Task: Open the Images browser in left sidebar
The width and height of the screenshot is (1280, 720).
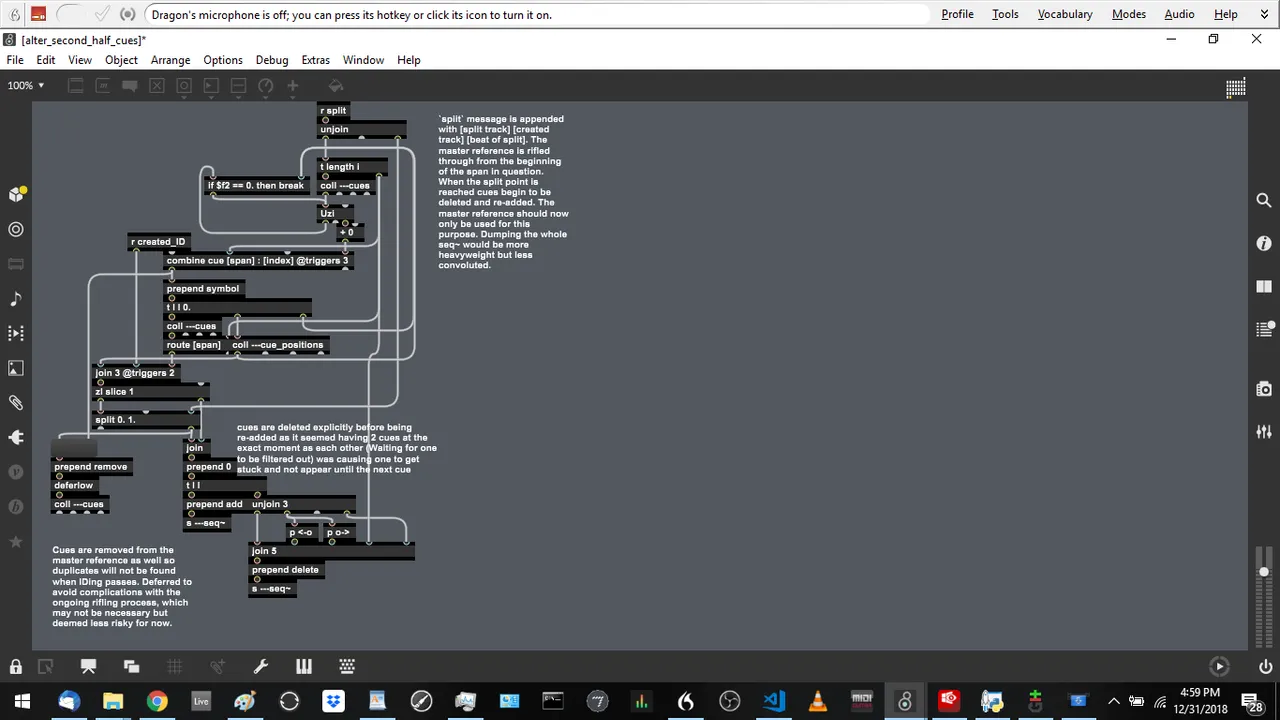Action: pyautogui.click(x=16, y=368)
